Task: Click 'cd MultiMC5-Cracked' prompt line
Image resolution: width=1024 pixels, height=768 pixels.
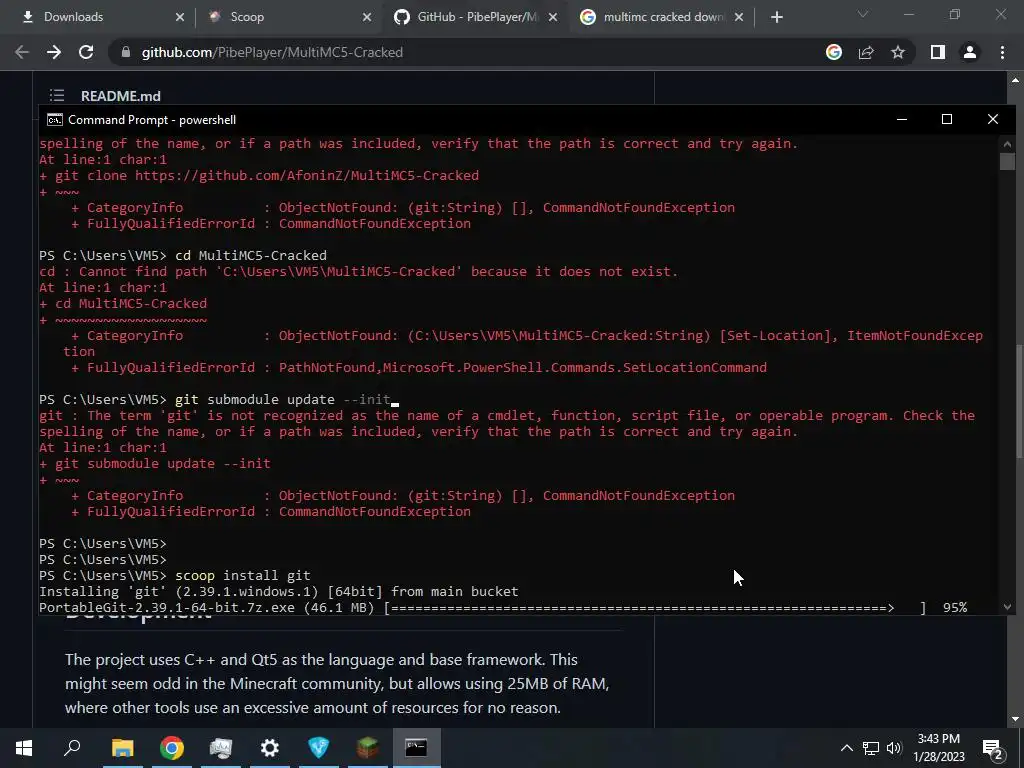Action: (183, 255)
